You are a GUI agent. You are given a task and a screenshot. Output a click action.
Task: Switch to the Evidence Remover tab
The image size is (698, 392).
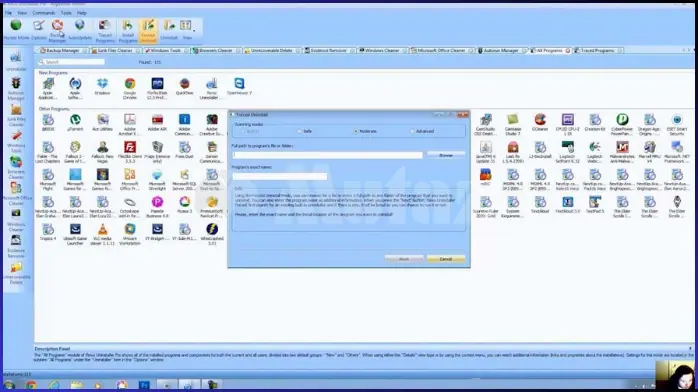[329, 50]
